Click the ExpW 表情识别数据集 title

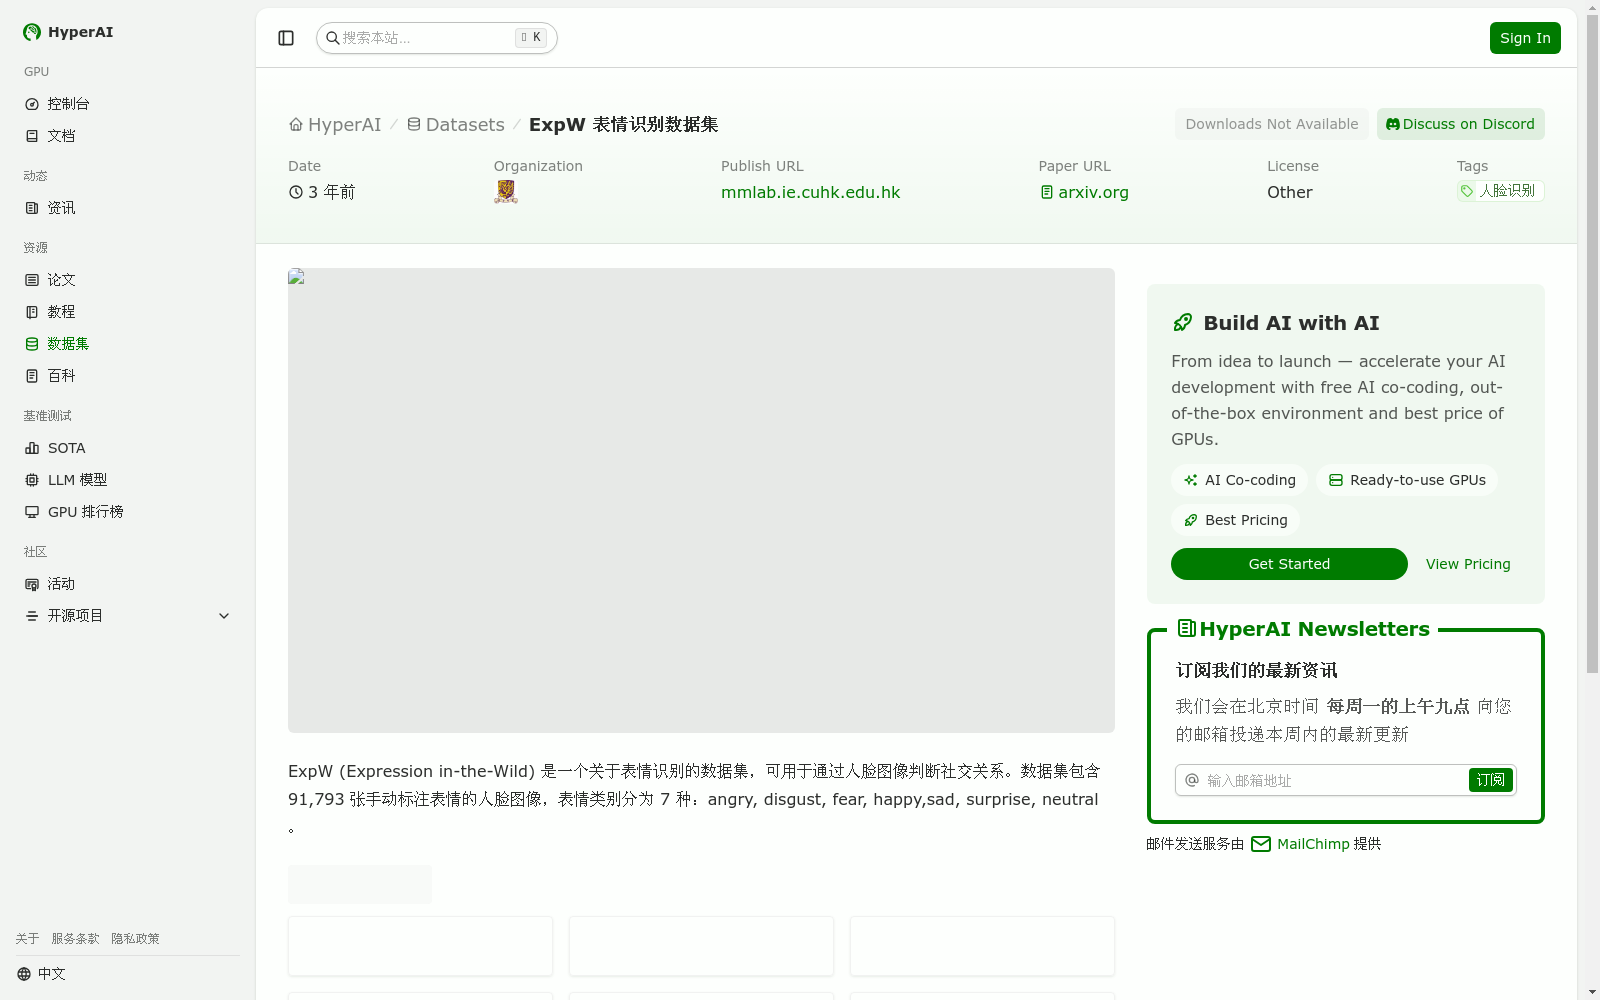click(624, 125)
